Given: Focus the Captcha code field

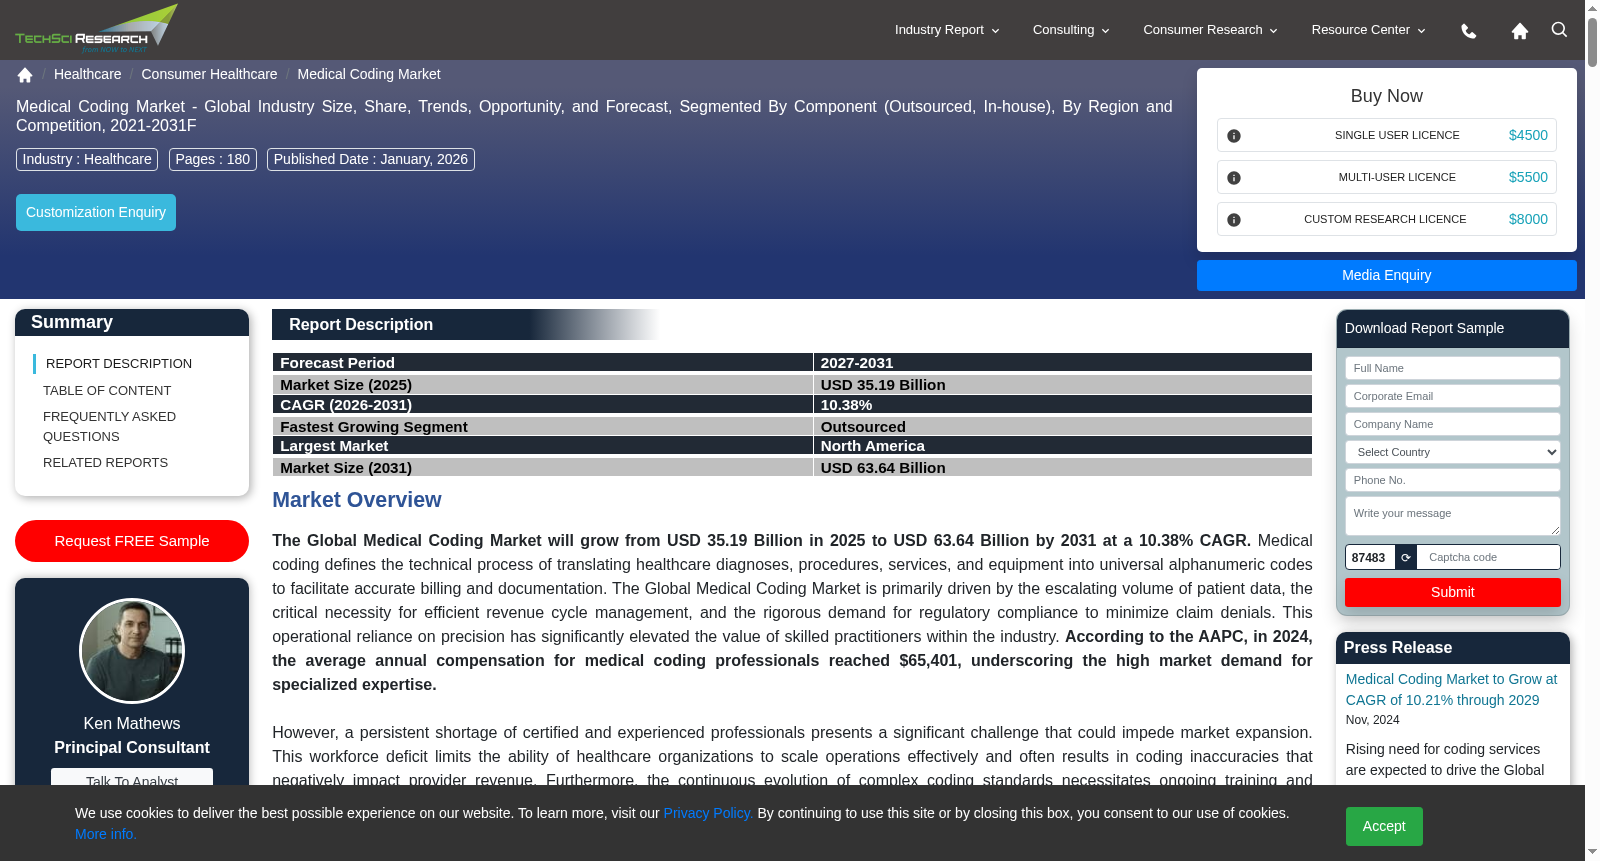Looking at the screenshot, I should point(1488,557).
